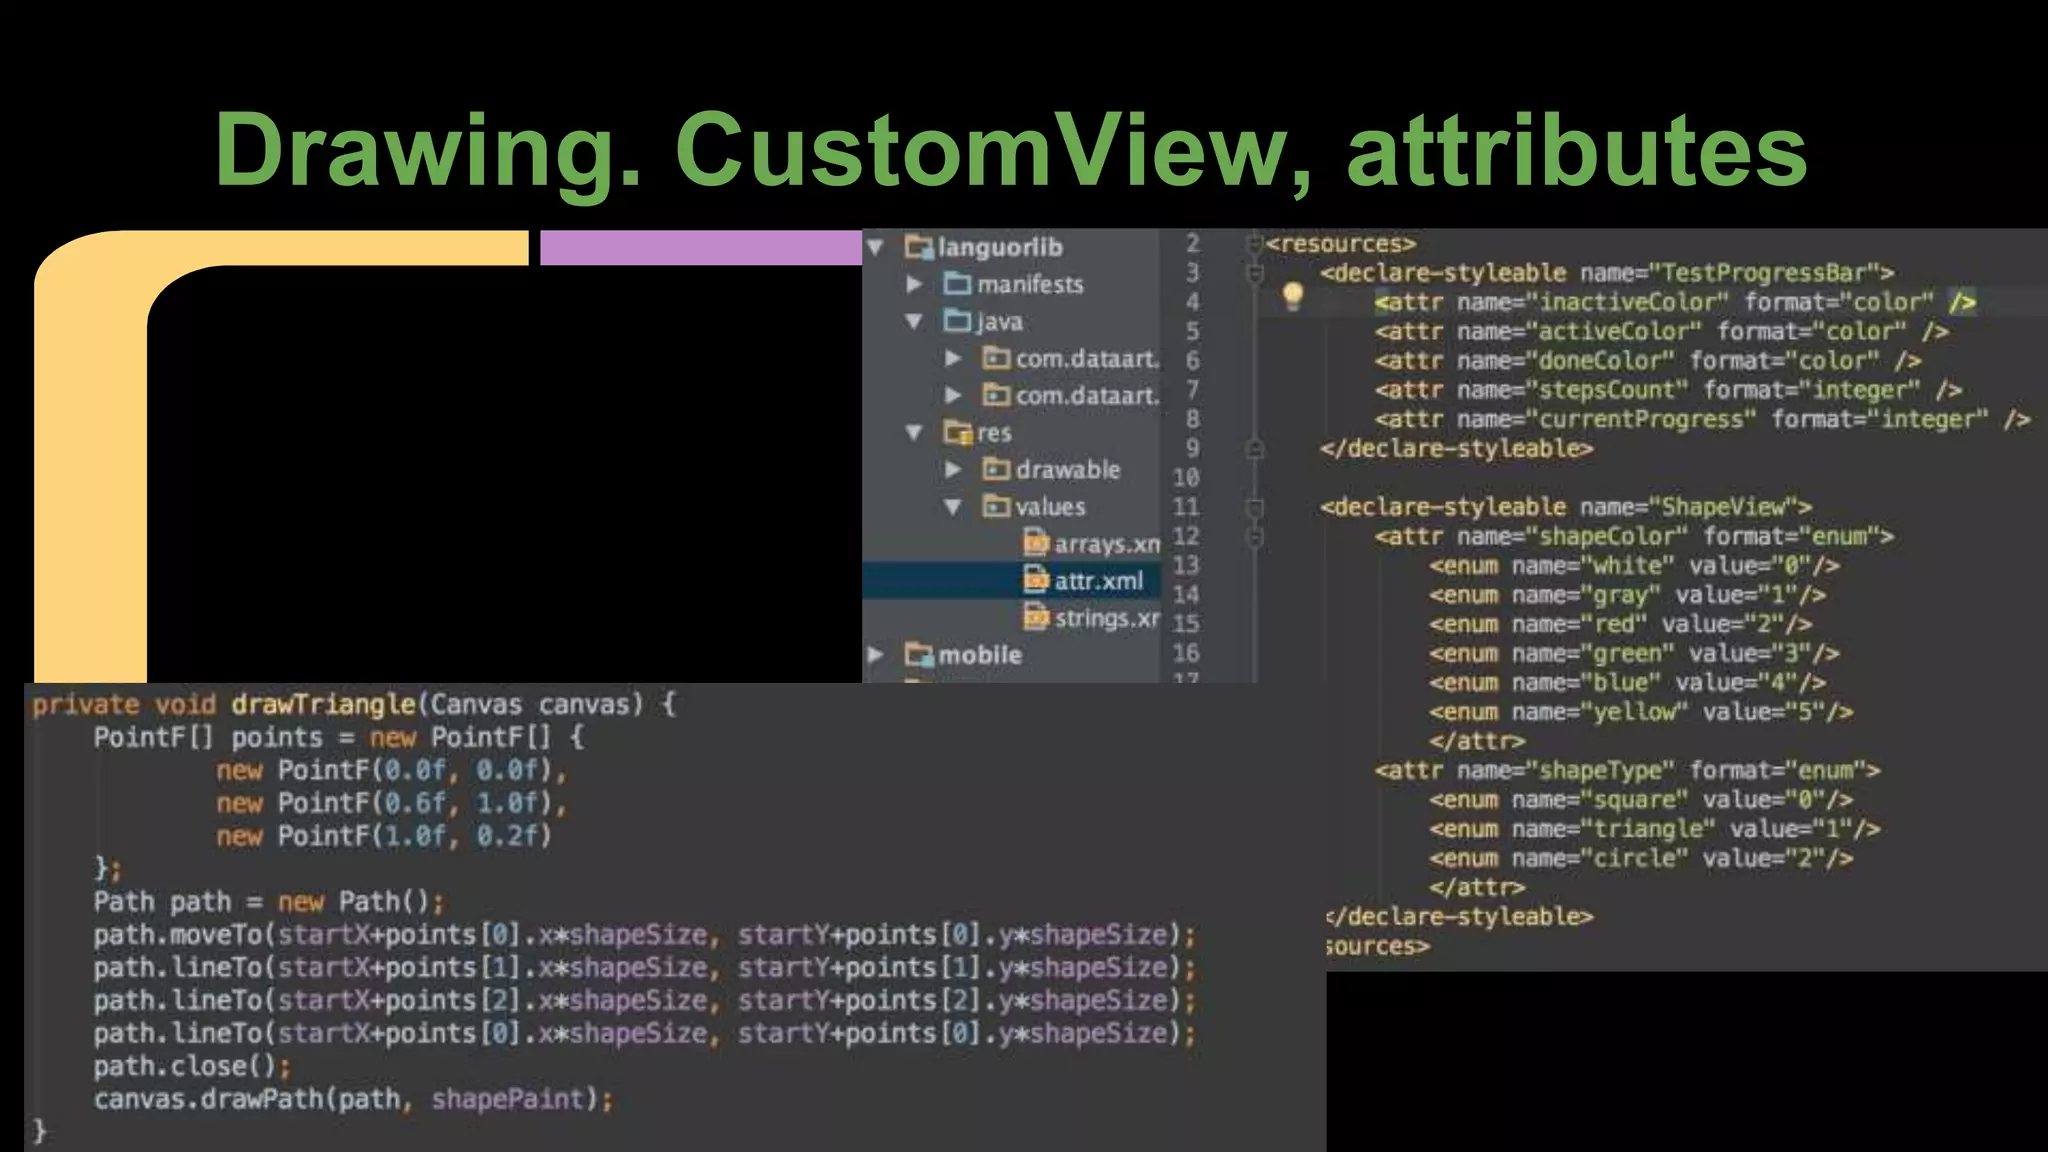The width and height of the screenshot is (2048, 1152).
Task: Select values in project tree
Action: click(1050, 507)
